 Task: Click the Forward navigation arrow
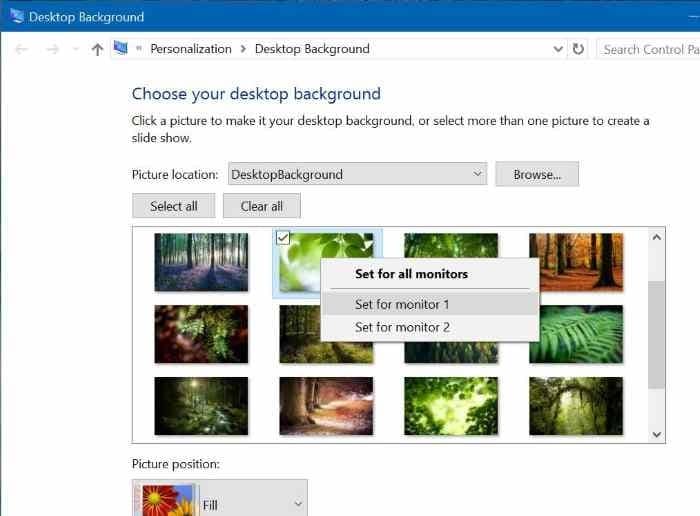[53, 49]
